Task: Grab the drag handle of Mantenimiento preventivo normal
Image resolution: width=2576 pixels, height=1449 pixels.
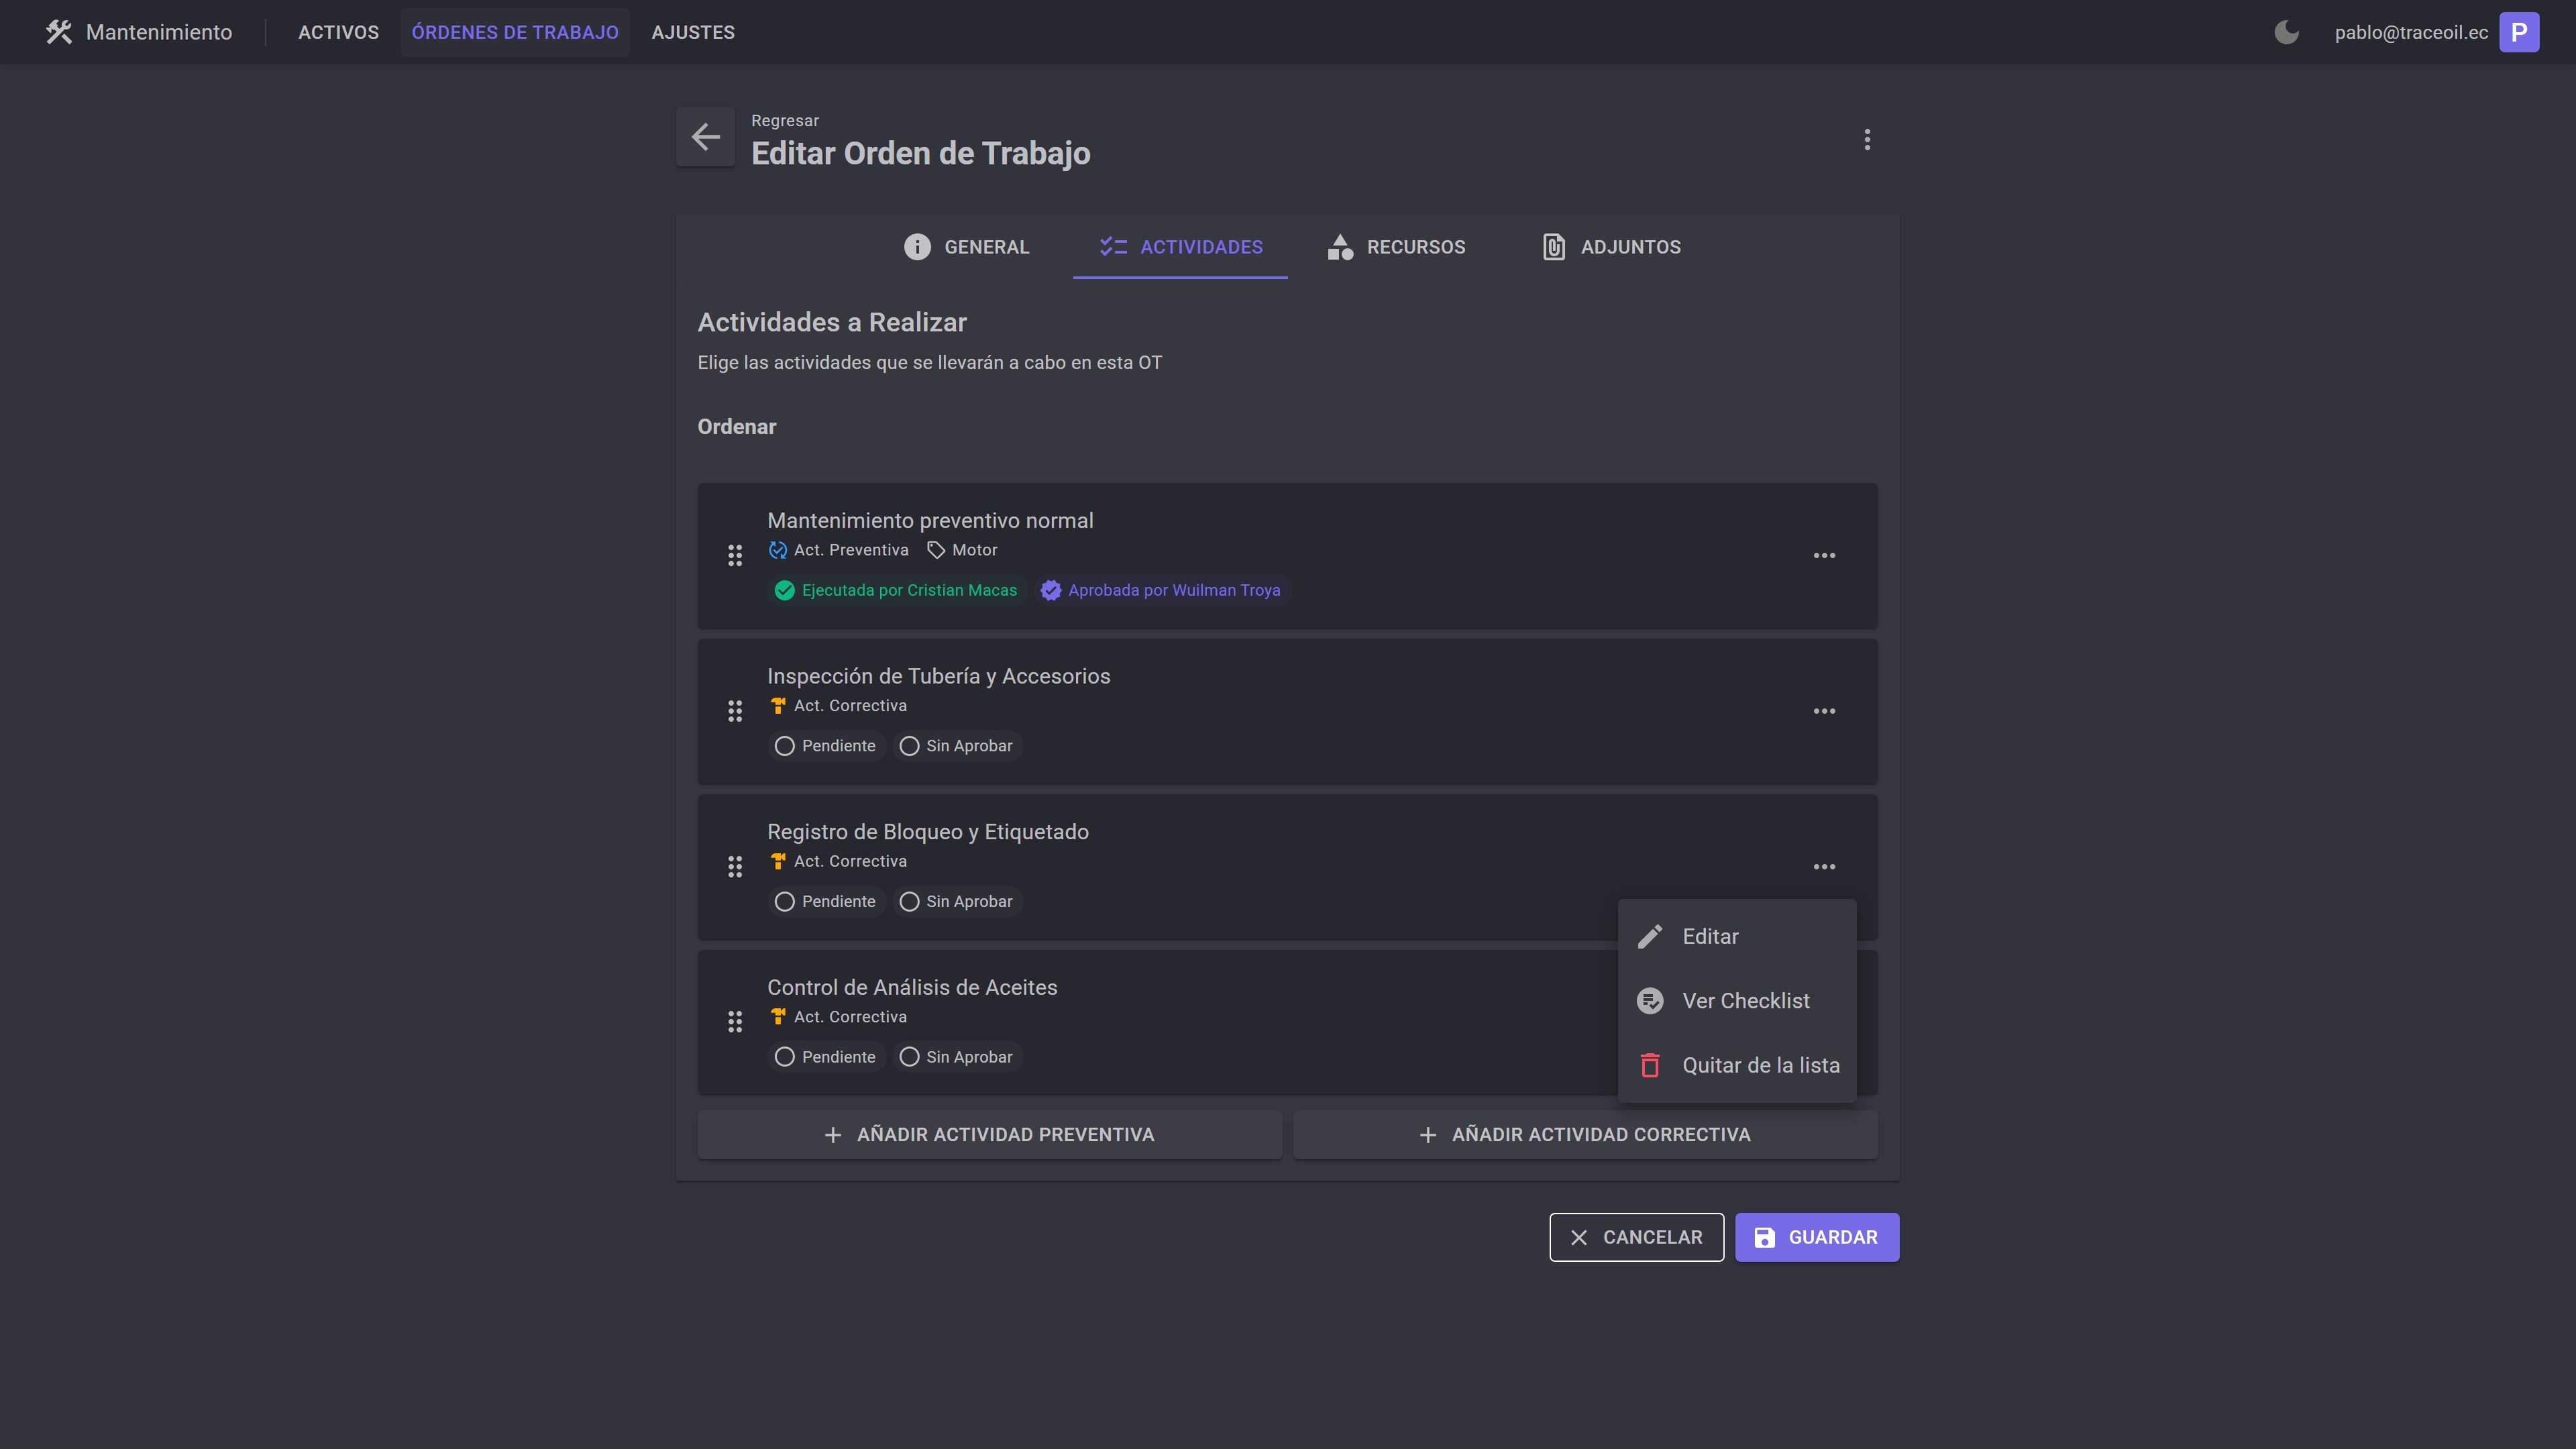Action: [735, 556]
